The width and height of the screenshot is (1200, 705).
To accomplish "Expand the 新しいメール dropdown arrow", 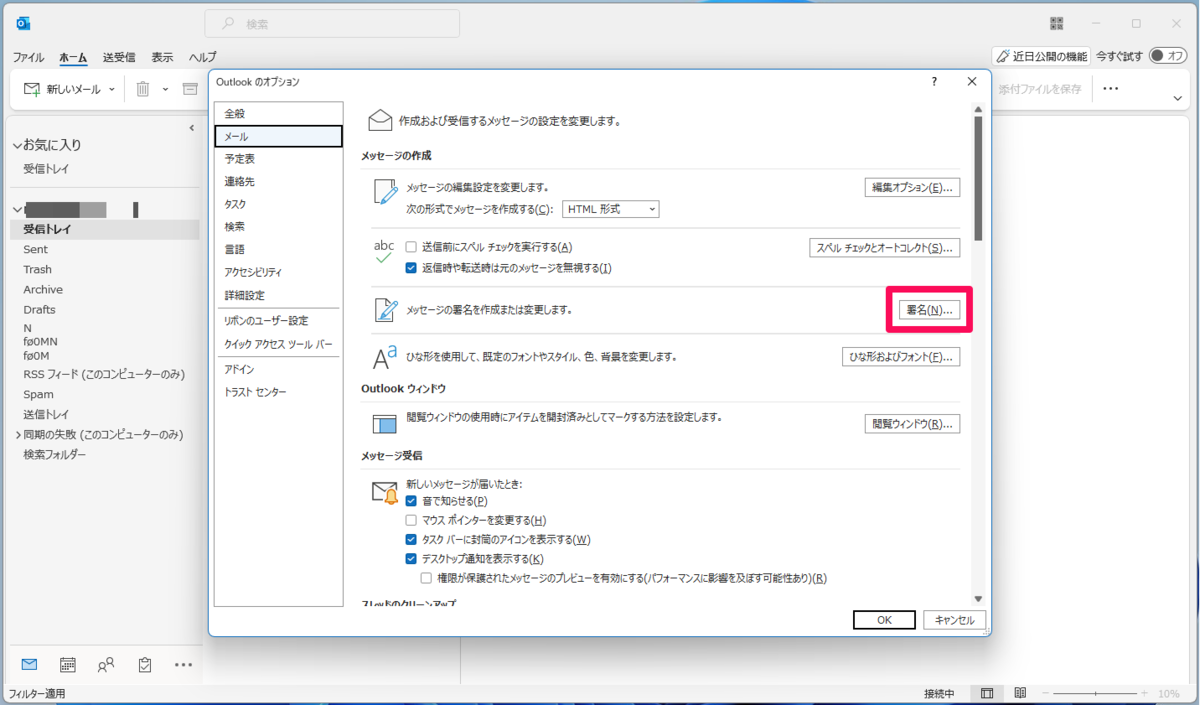I will (x=112, y=90).
